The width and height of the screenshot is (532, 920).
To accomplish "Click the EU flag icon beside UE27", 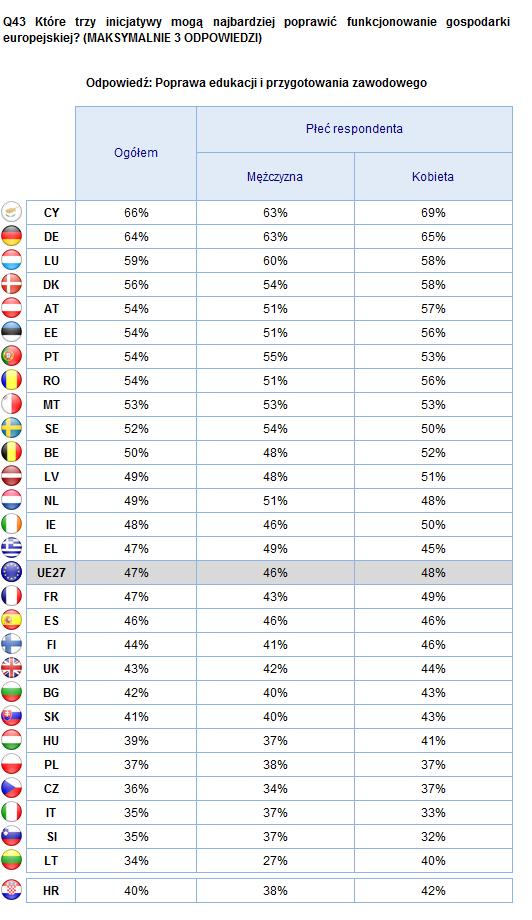I will [11, 572].
